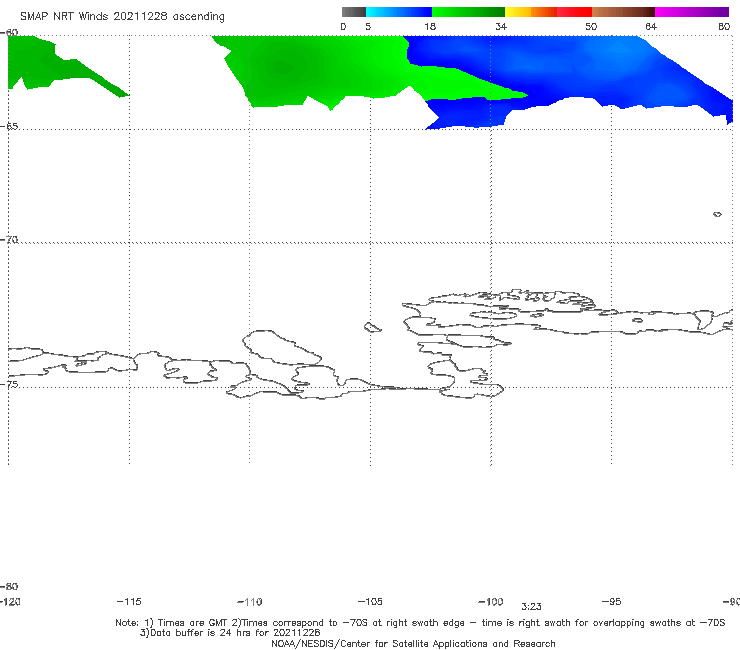Click the colorbar label "18"
The height and width of the screenshot is (650, 740).
[430, 26]
